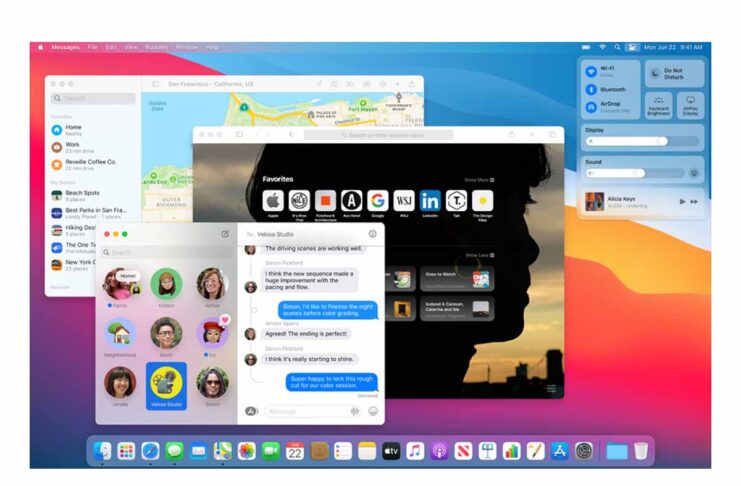Open Photos app in the Dock

[247, 451]
